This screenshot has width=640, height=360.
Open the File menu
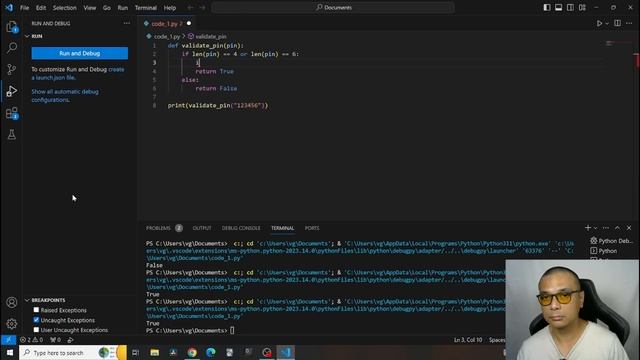[x=24, y=8]
